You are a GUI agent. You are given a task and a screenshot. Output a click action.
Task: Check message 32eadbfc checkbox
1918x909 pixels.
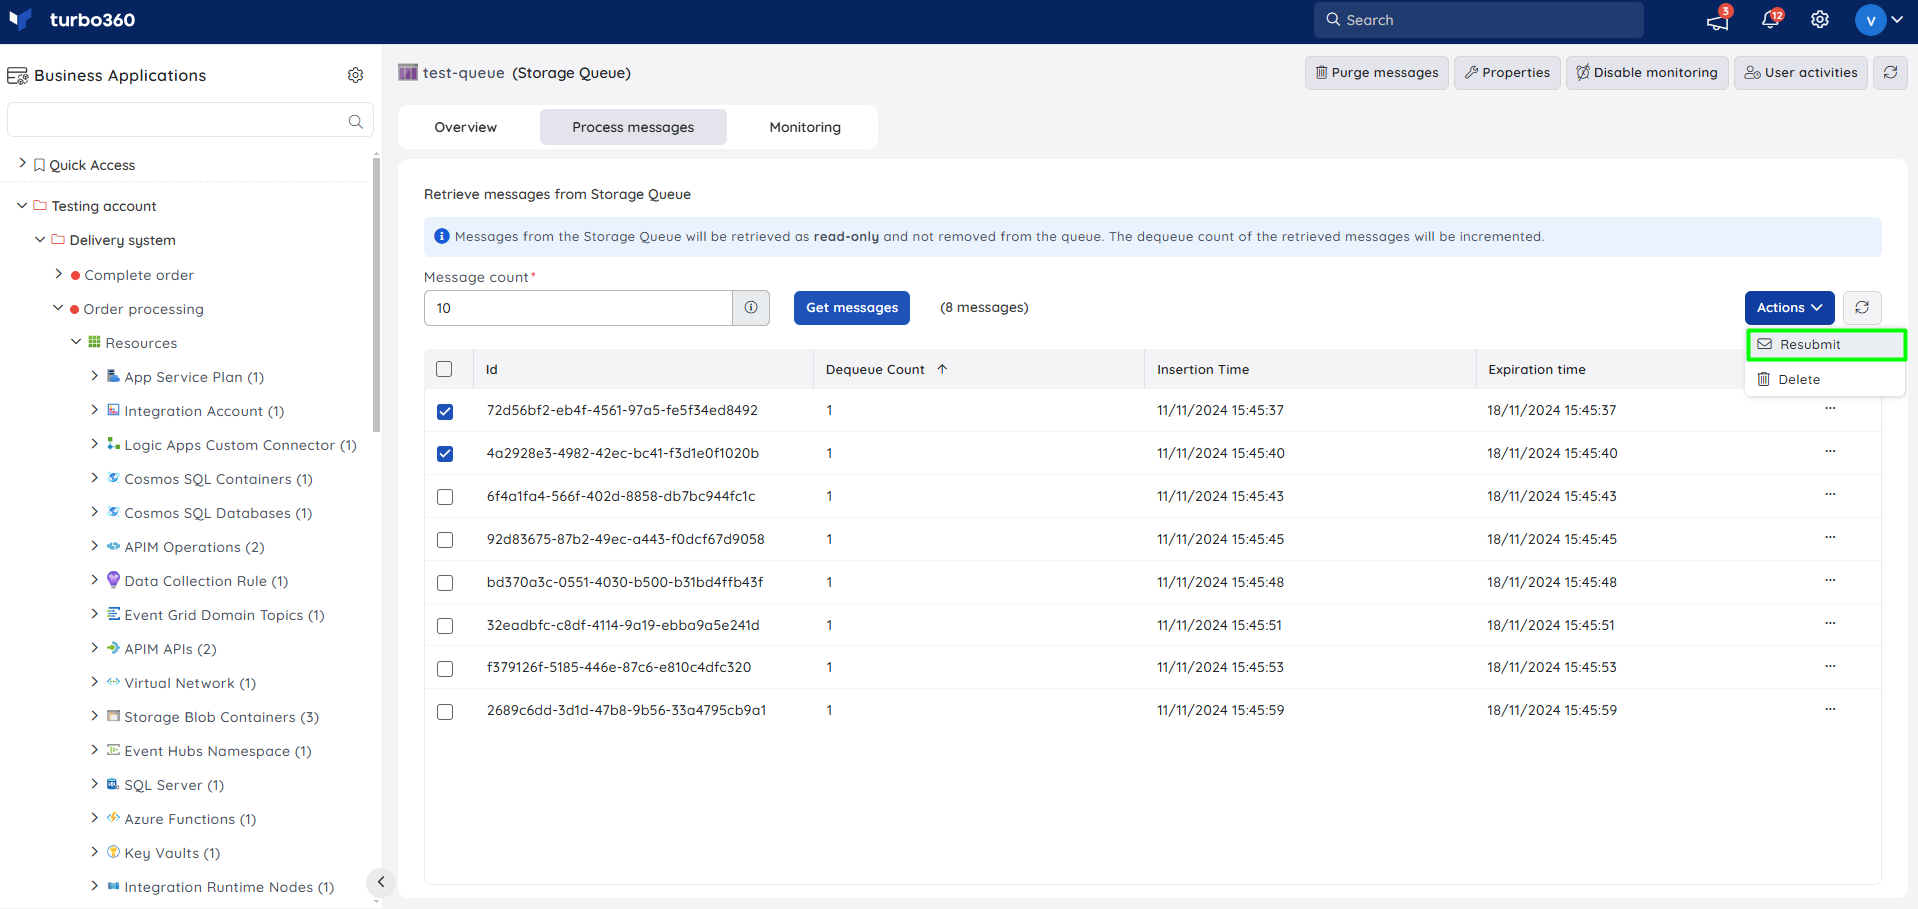pyautogui.click(x=445, y=626)
